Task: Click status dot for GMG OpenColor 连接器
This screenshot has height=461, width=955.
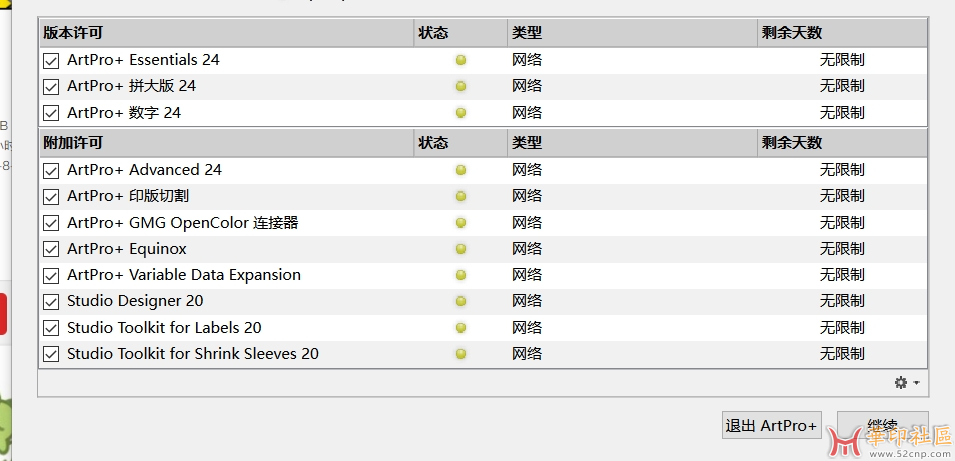Action: pyautogui.click(x=461, y=223)
